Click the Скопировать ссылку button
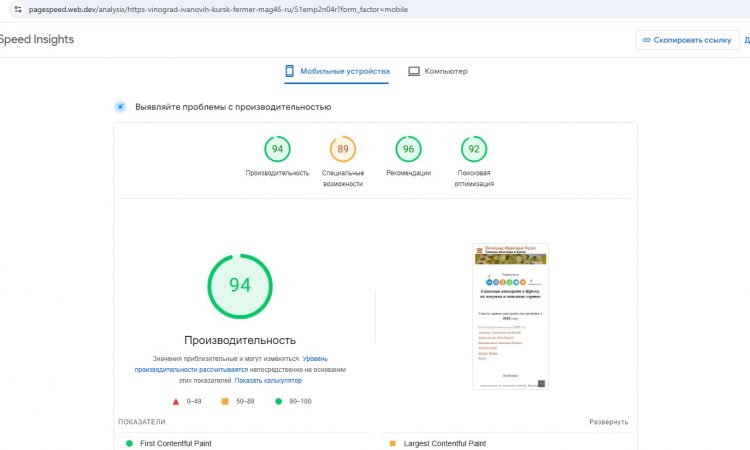Image resolution: width=750 pixels, height=450 pixels. point(687,40)
